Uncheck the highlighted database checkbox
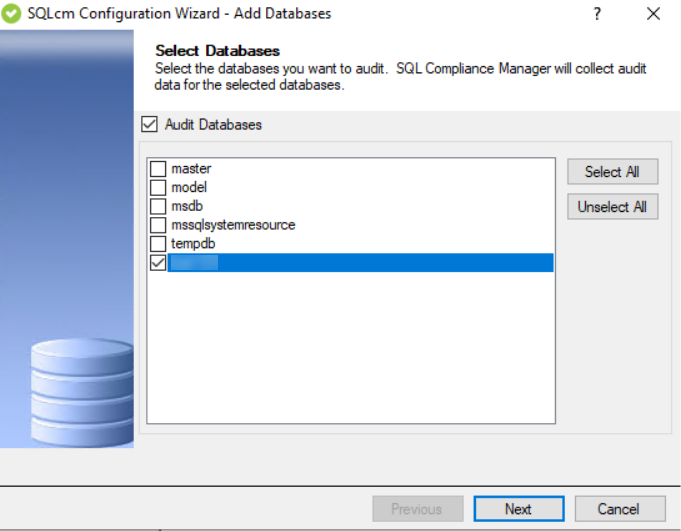The width and height of the screenshot is (681, 531). click(158, 263)
